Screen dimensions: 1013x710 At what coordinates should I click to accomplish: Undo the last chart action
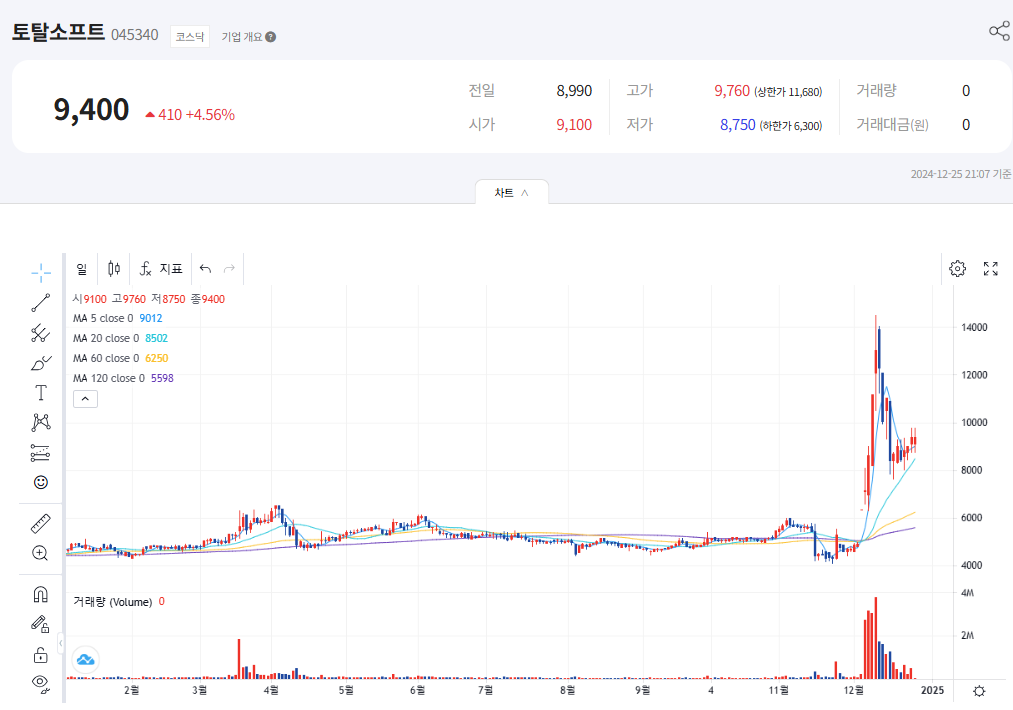(x=205, y=269)
